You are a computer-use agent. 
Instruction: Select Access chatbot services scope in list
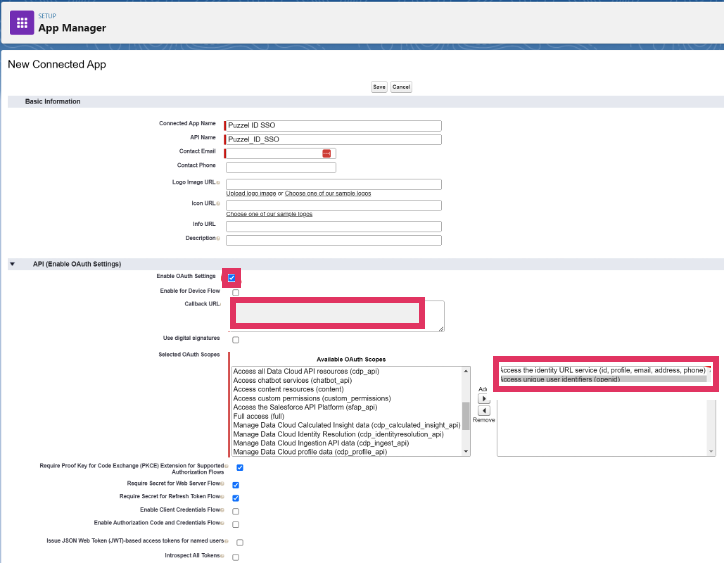(x=291, y=380)
